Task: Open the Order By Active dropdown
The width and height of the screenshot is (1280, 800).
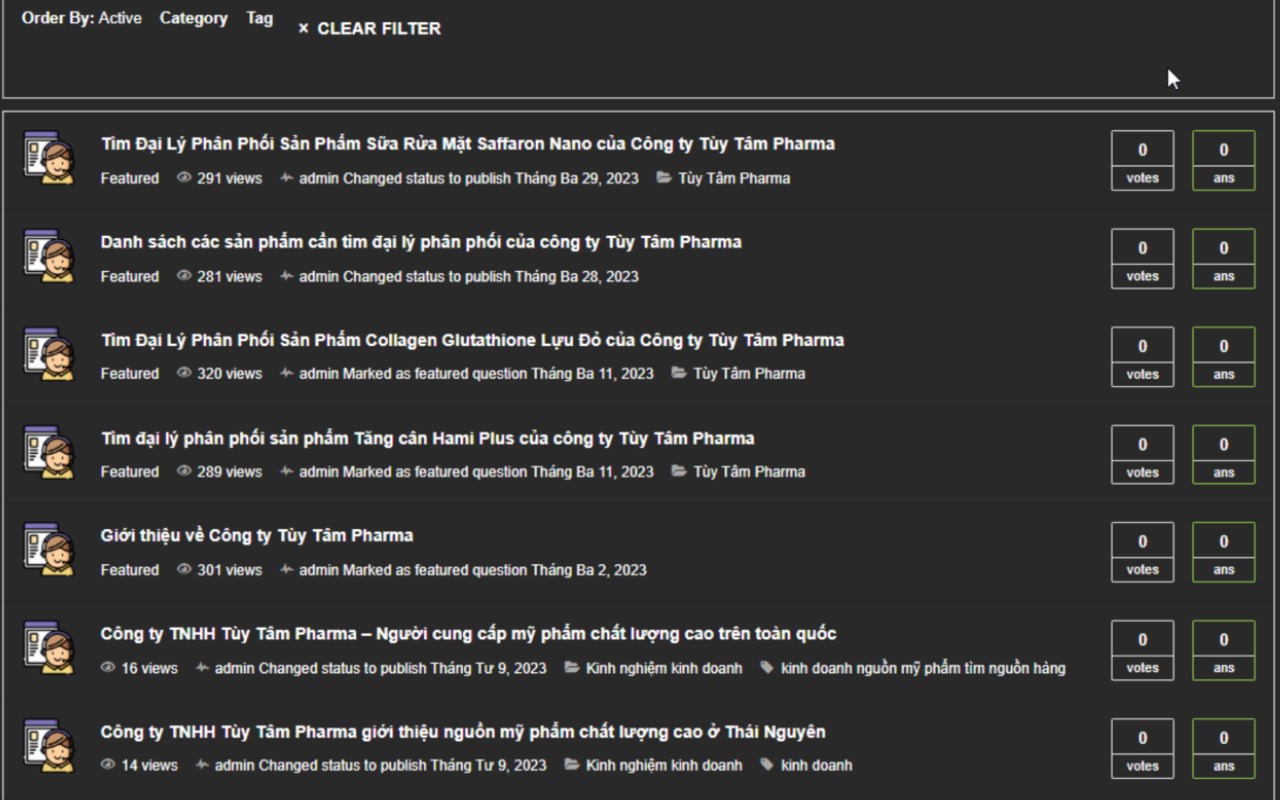Action: pos(119,18)
